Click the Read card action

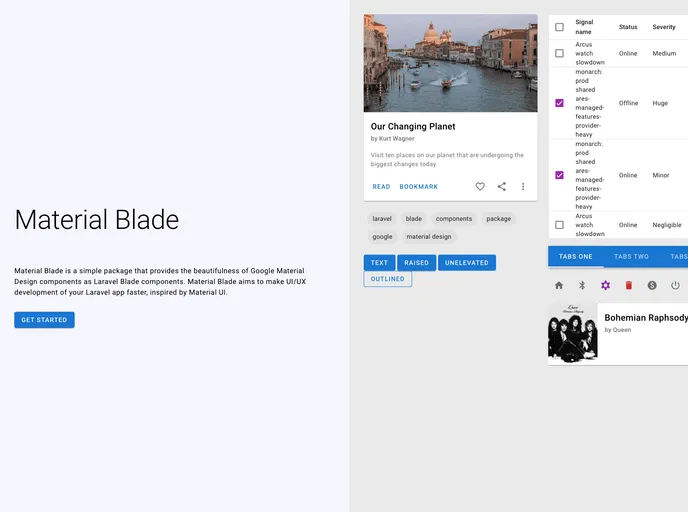381,186
